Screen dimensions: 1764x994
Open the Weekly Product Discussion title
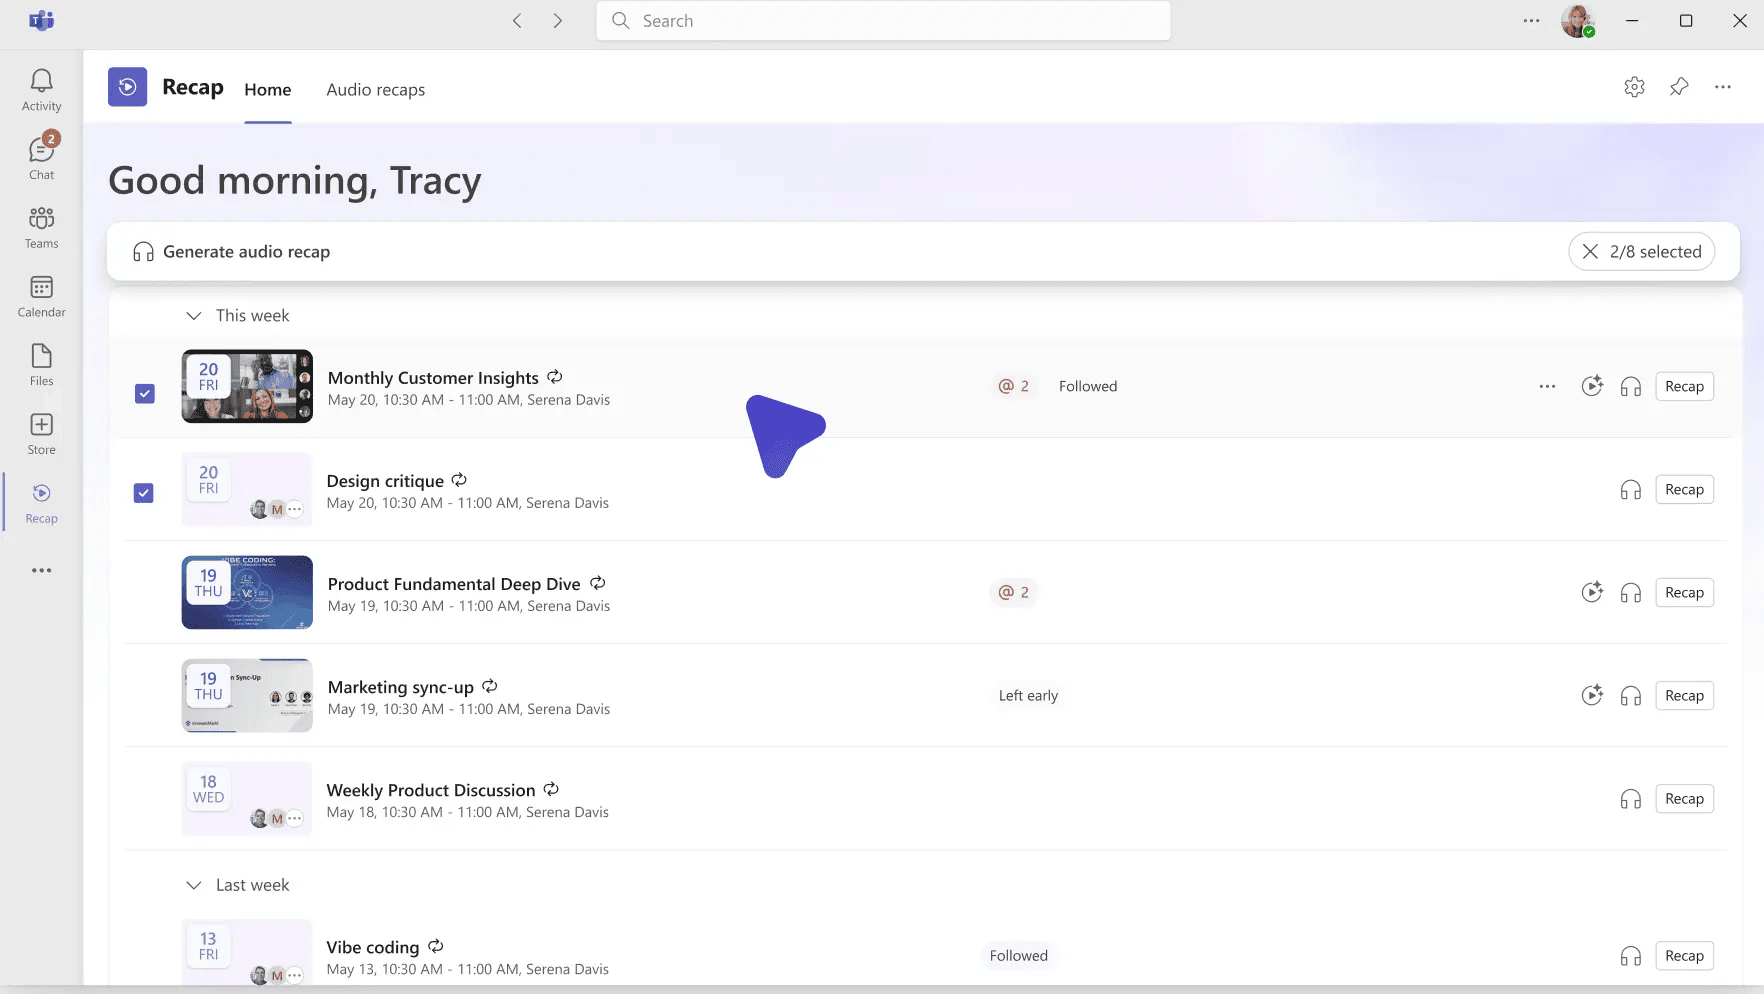431,790
